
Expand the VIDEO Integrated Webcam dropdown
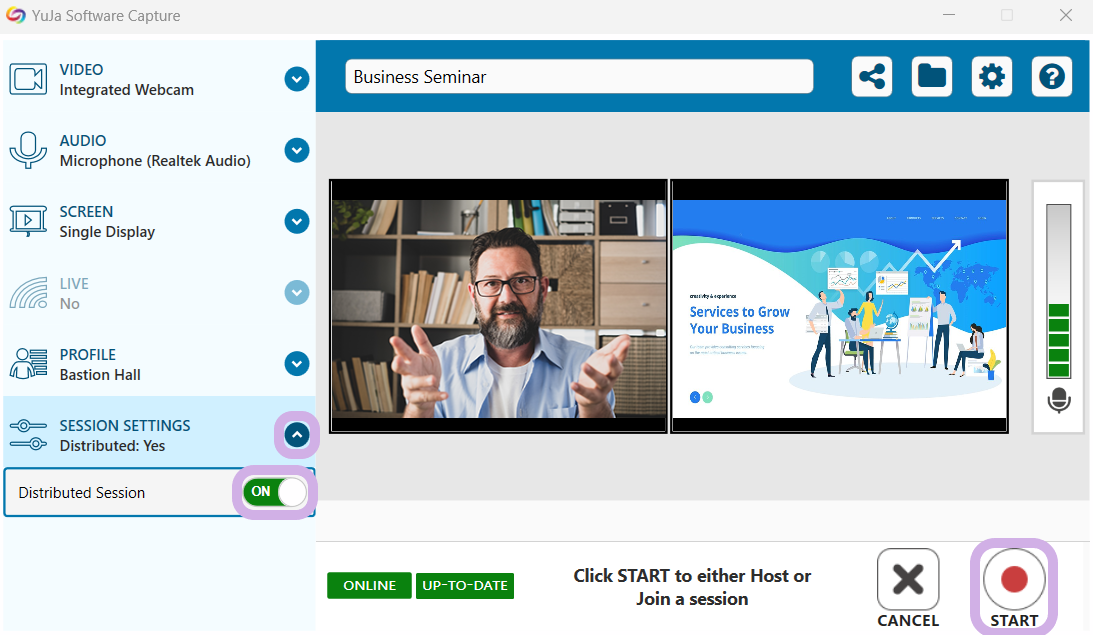297,79
